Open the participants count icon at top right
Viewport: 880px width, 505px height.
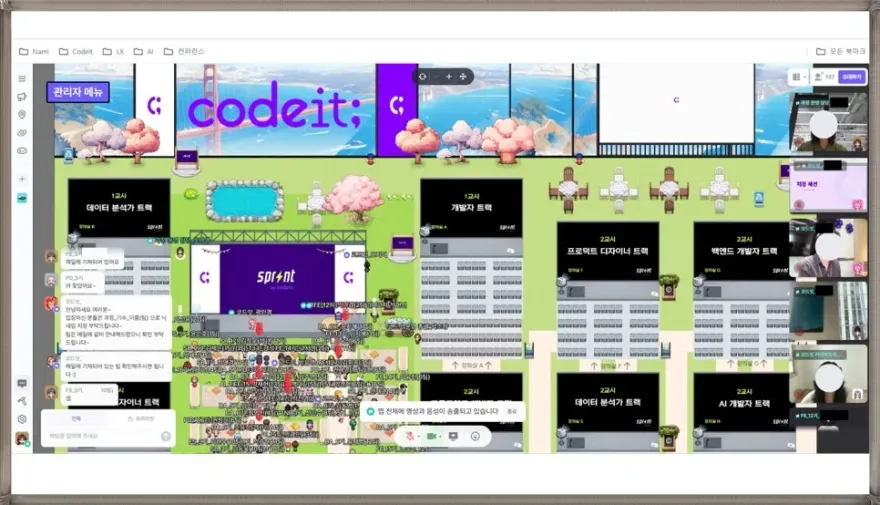point(824,76)
